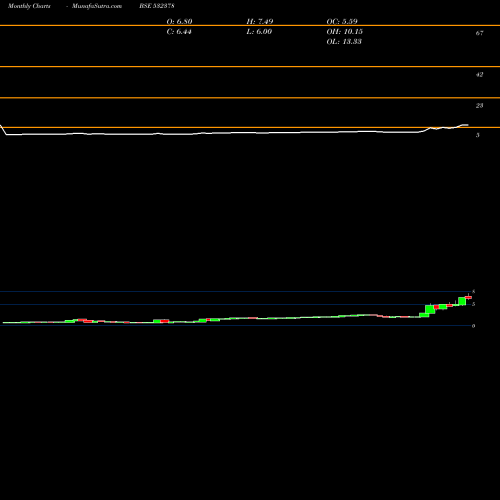Click the latest red candlestick
The height and width of the screenshot is (500, 500).
tap(469, 297)
